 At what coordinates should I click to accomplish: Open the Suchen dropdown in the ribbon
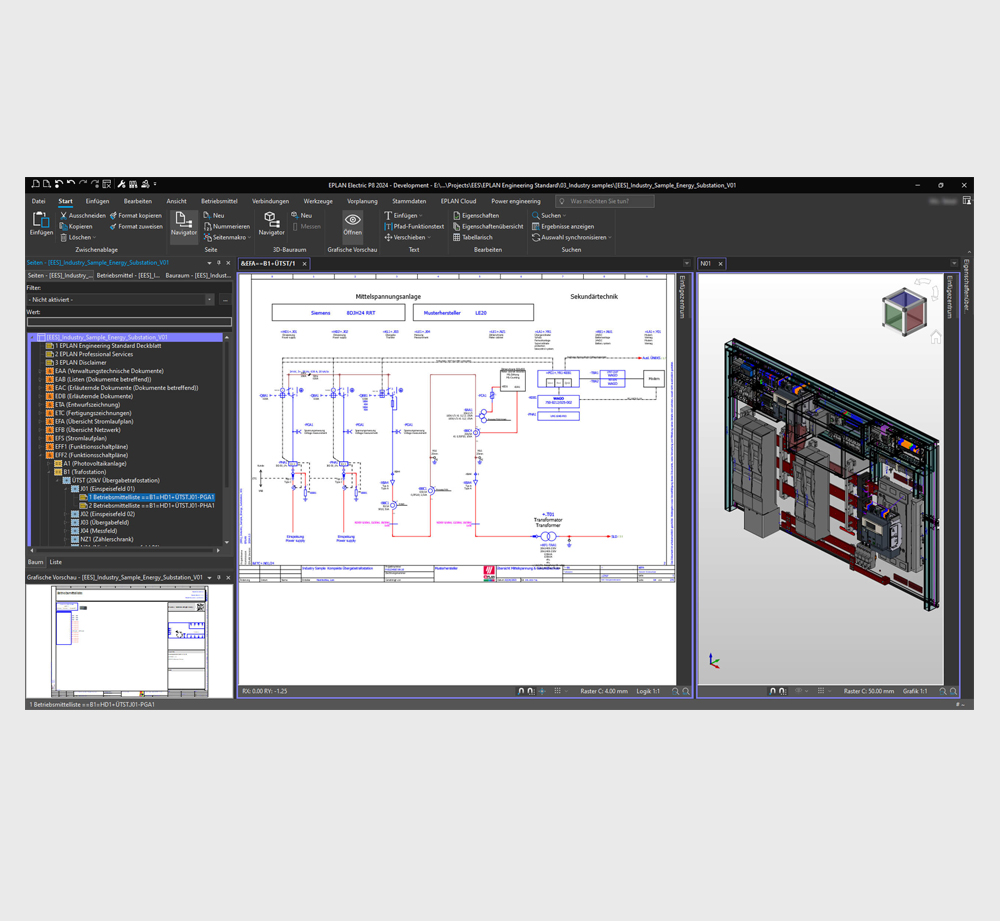[x=549, y=216]
